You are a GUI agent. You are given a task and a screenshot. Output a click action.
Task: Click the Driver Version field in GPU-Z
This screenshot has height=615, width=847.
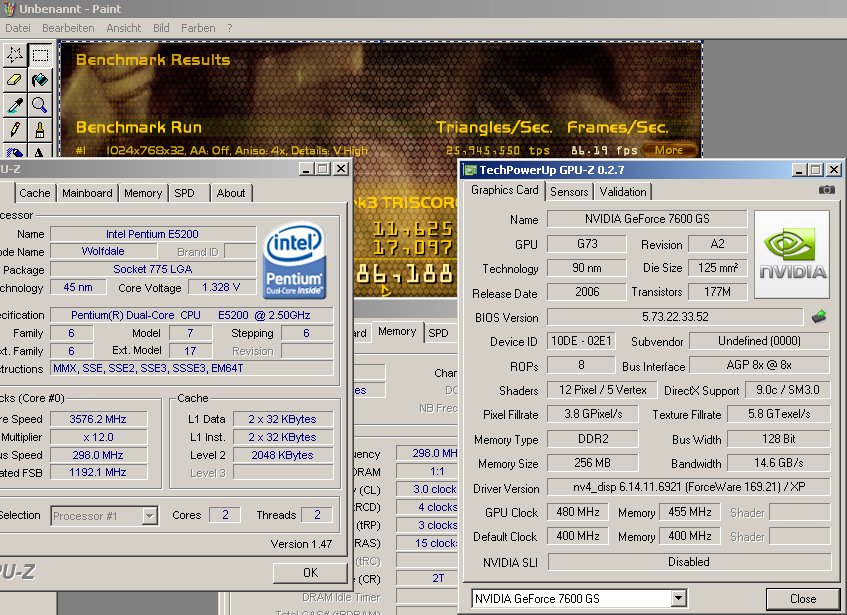[x=689, y=487]
